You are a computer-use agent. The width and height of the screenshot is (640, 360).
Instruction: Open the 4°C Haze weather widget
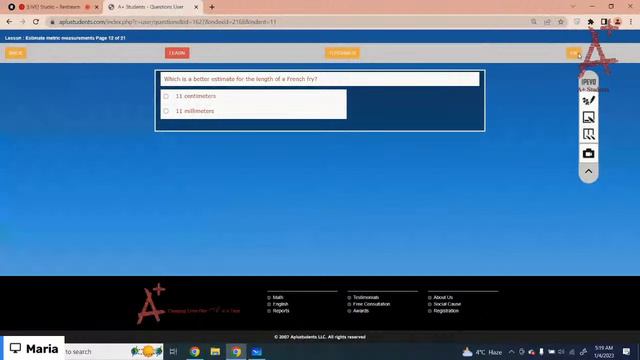482,352
